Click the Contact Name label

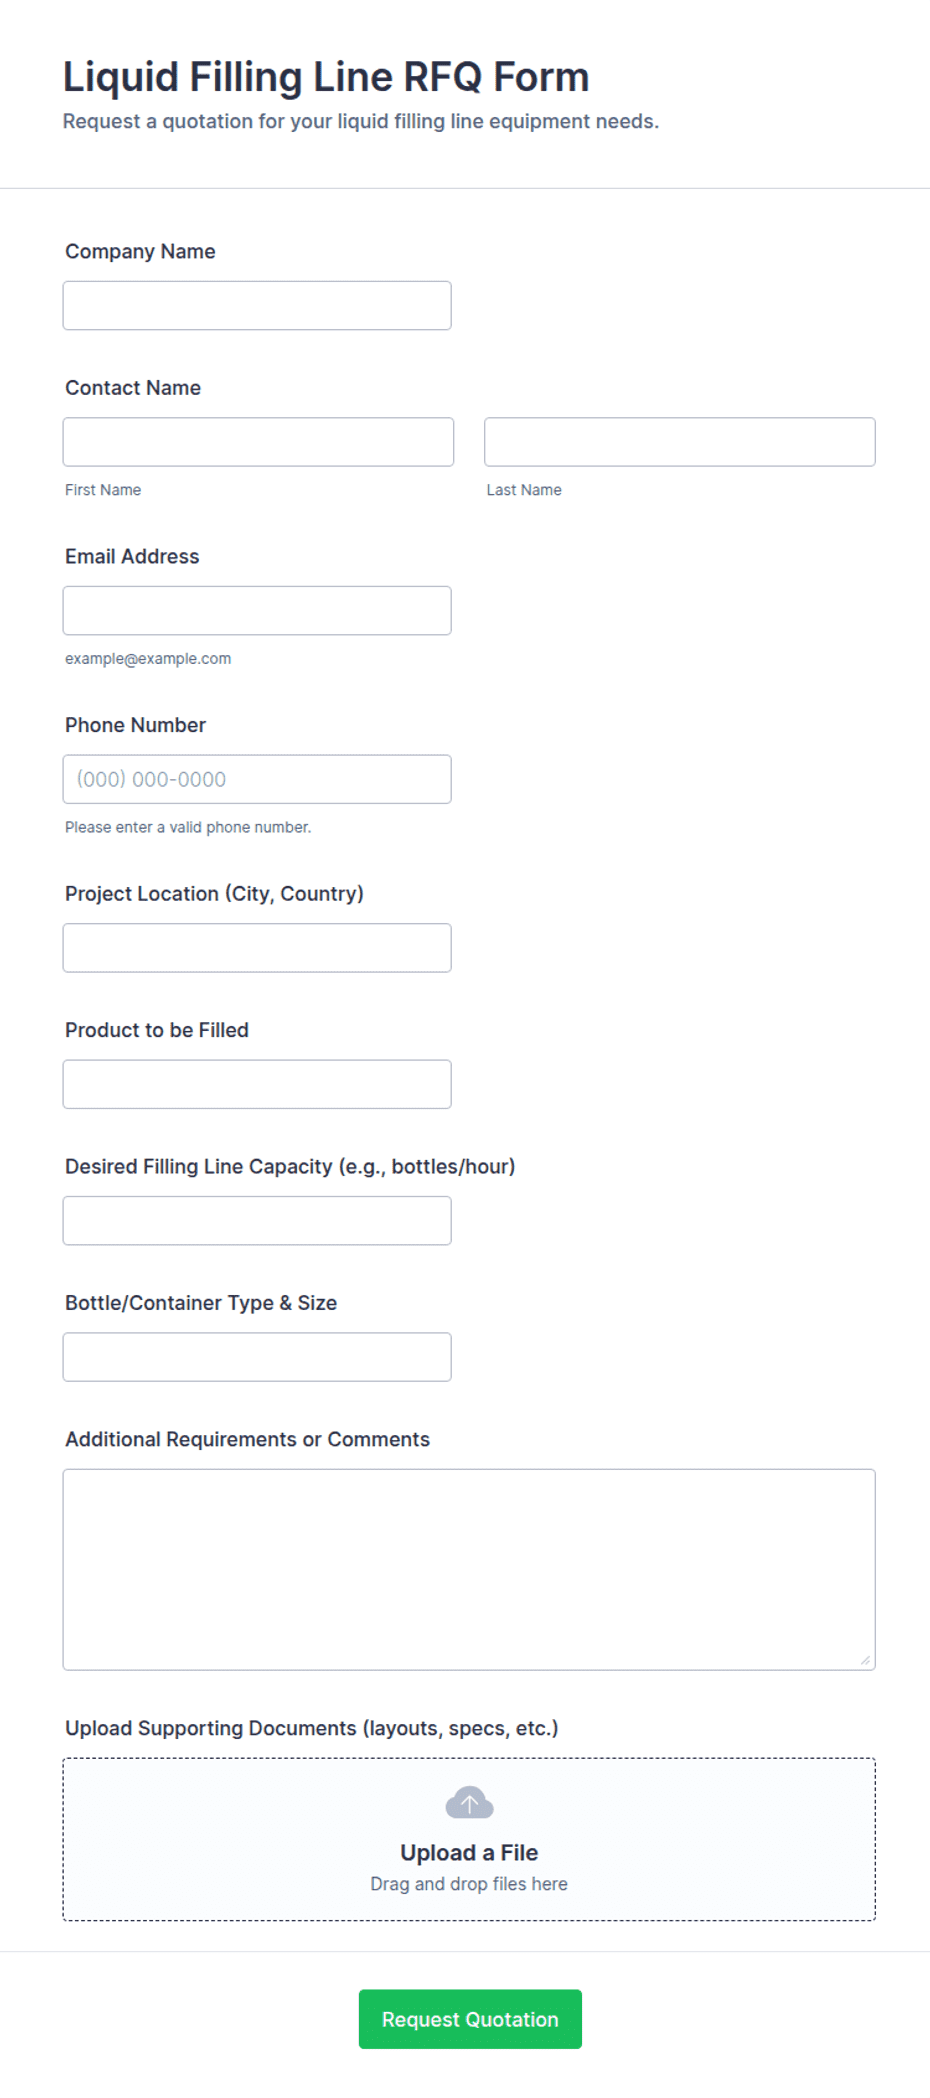tap(133, 387)
